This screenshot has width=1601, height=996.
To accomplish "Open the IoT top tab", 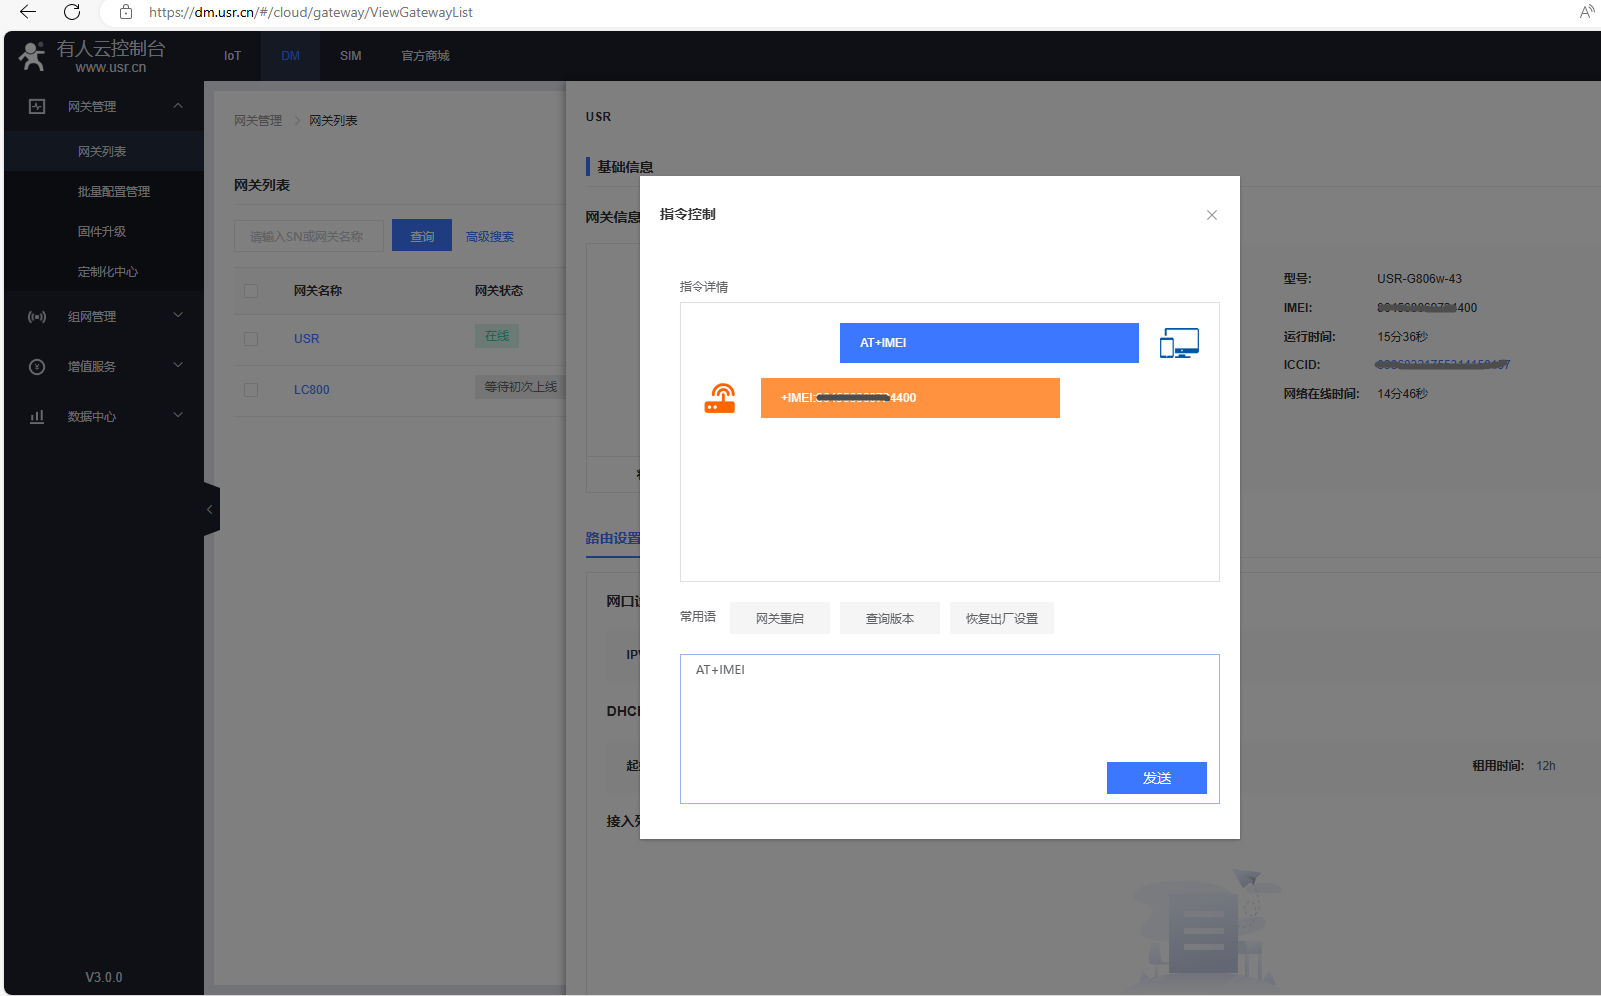I will point(232,56).
